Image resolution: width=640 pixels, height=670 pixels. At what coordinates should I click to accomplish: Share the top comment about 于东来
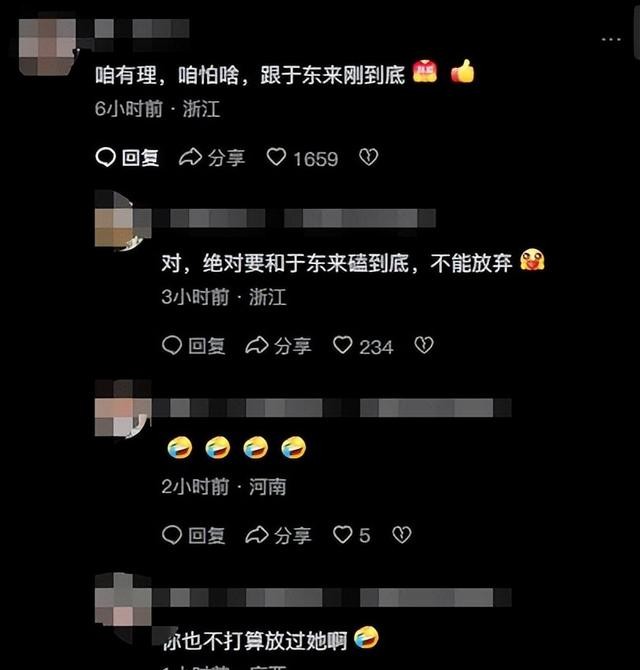tap(212, 158)
